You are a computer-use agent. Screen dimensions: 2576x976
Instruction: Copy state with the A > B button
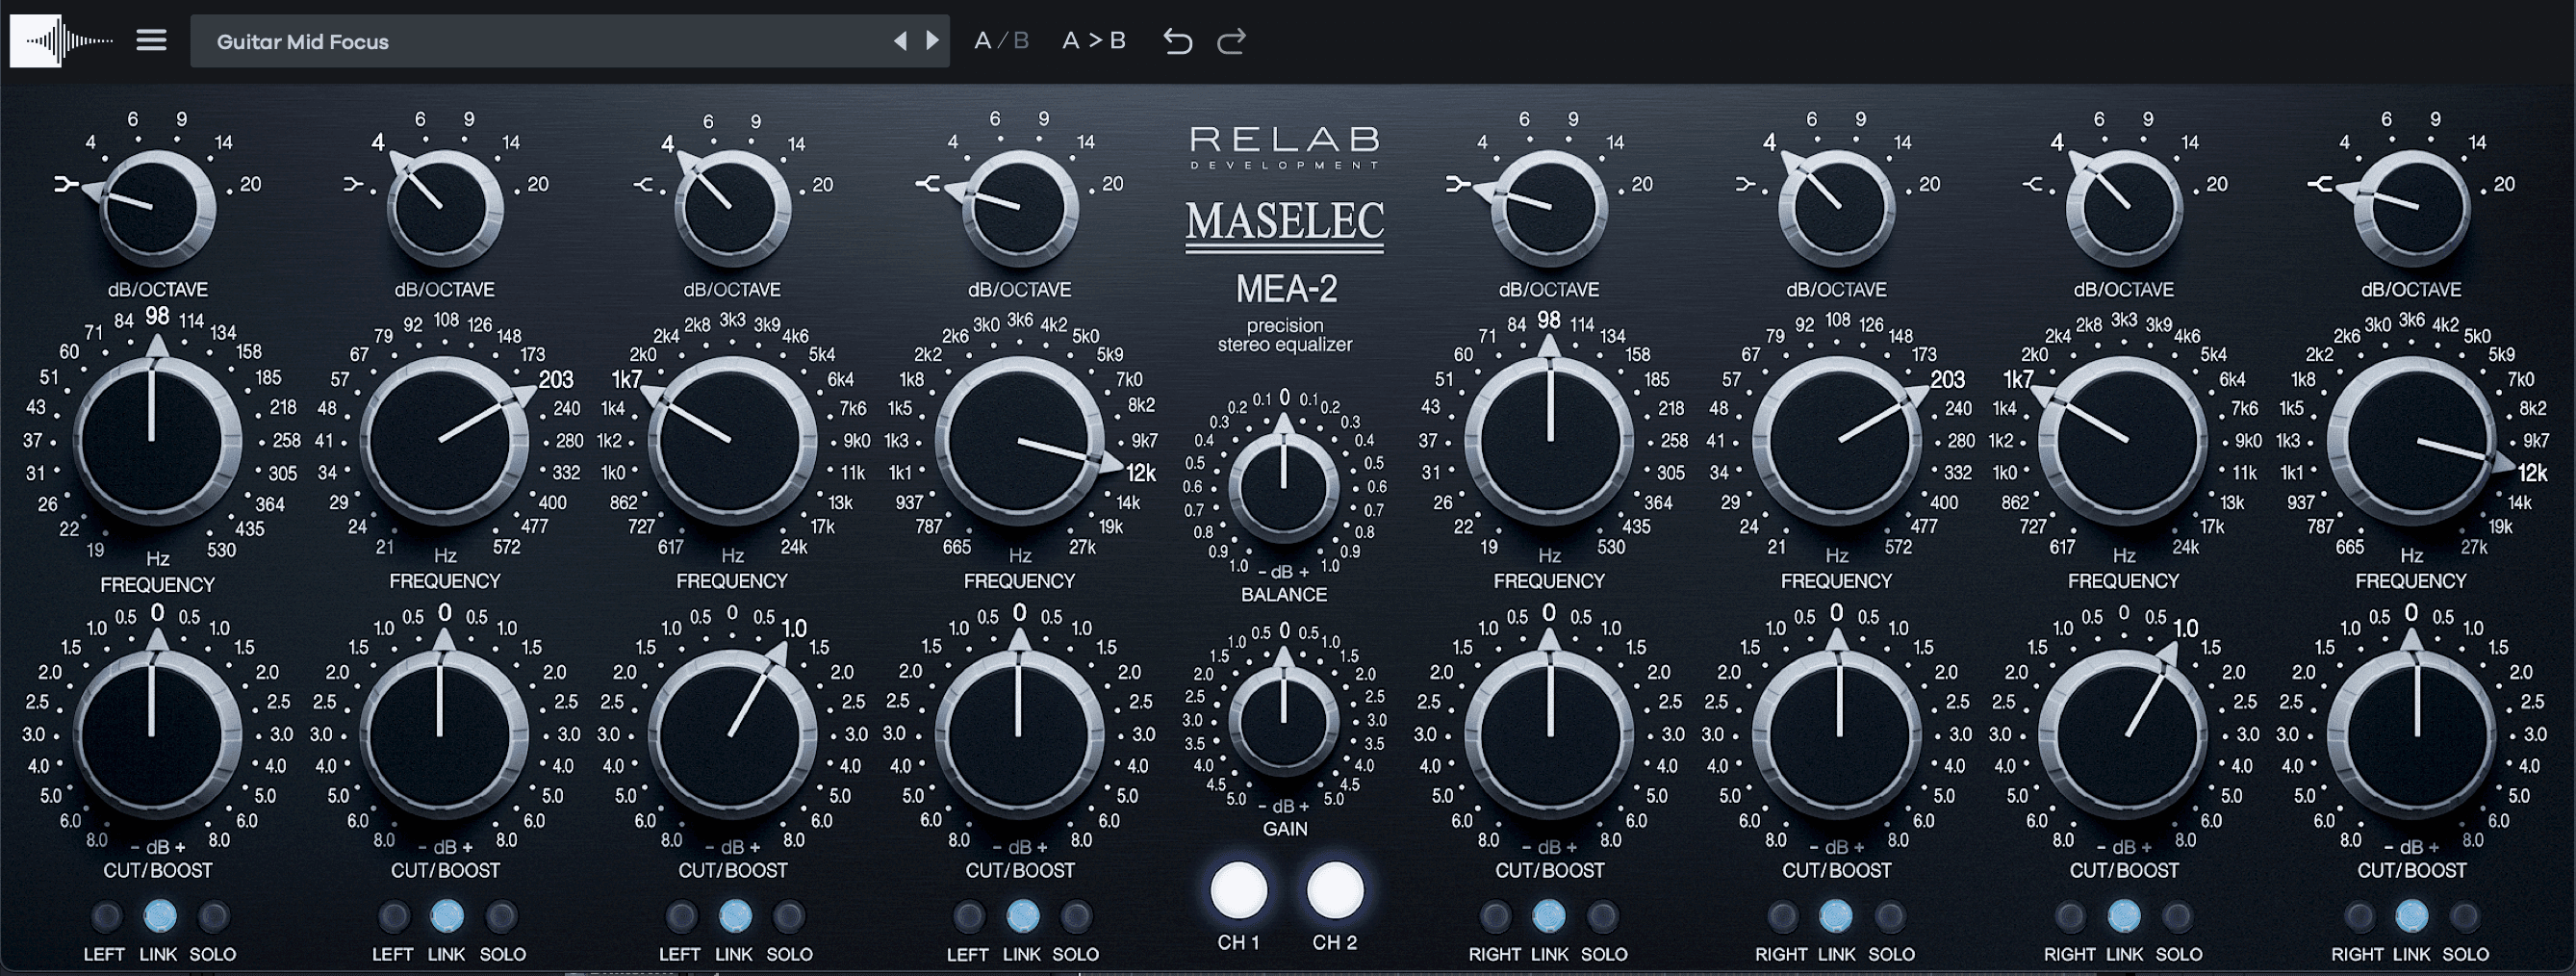[1094, 41]
